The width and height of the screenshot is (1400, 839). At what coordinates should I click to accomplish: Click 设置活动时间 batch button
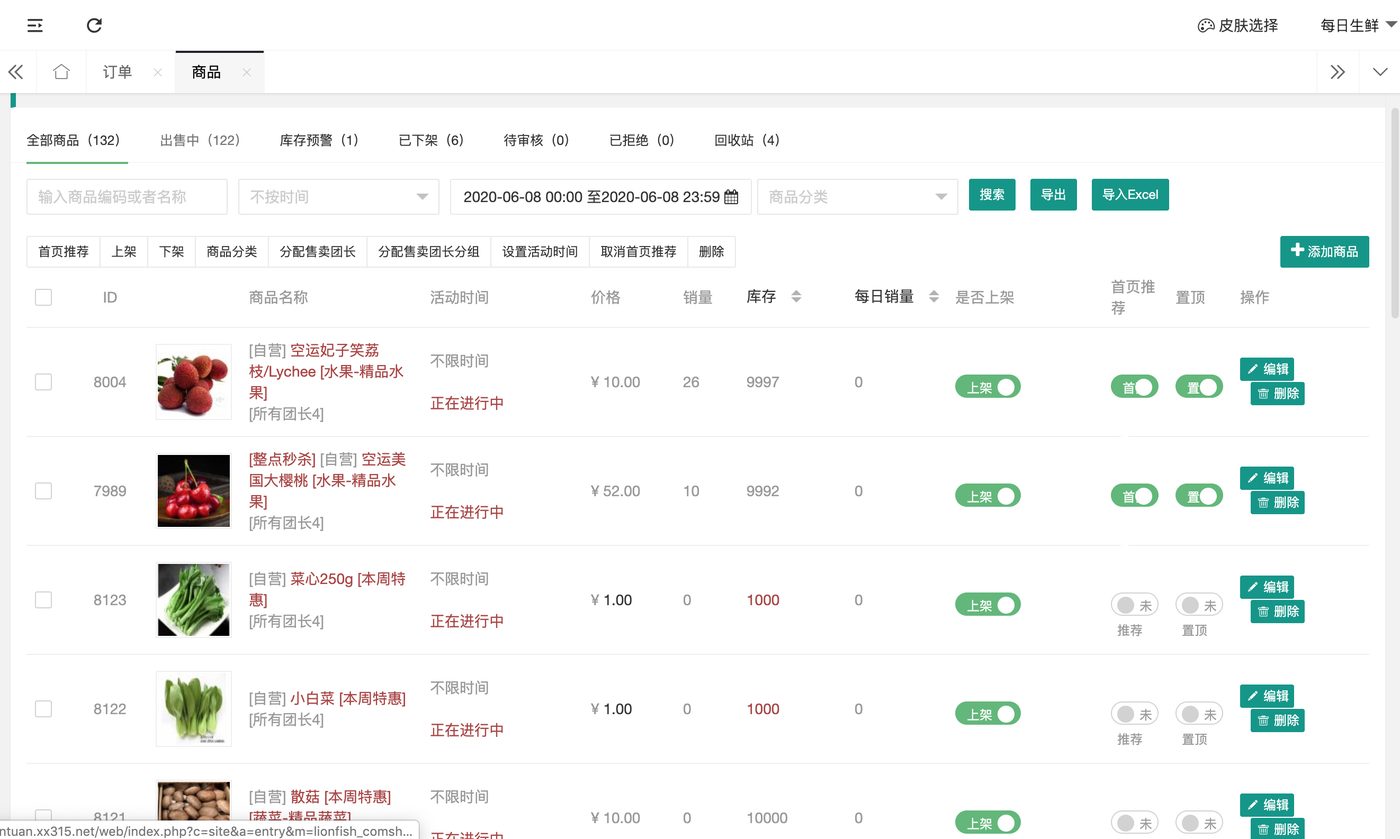point(540,252)
